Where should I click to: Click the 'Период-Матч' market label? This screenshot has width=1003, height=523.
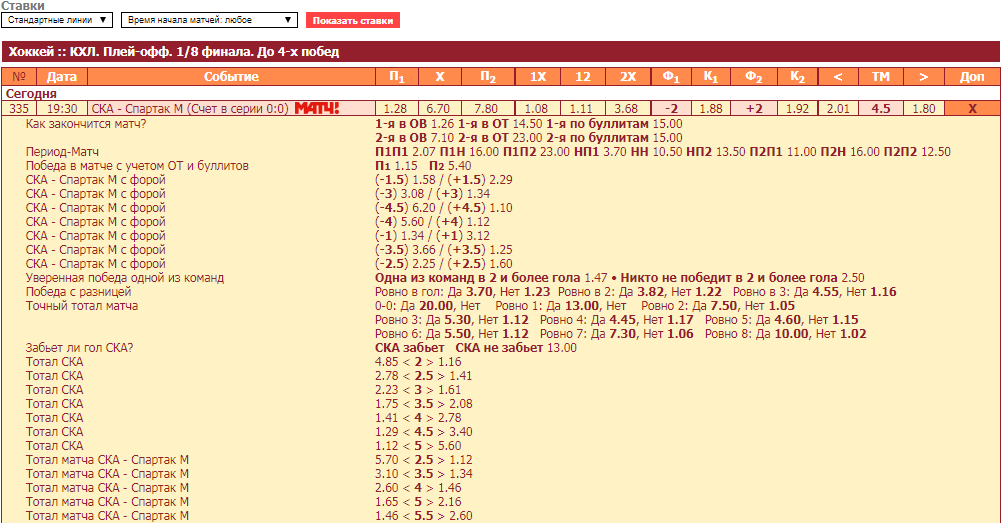pos(62,152)
